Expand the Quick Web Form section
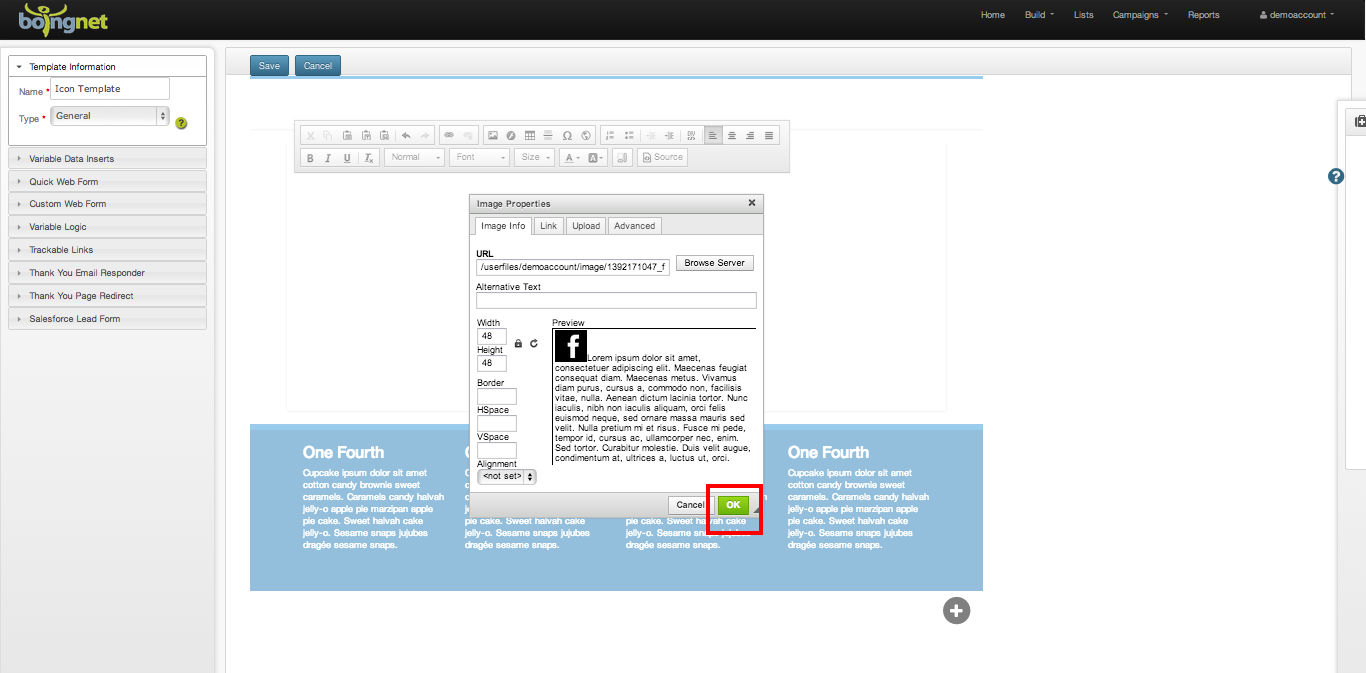Image resolution: width=1366 pixels, height=673 pixels. click(x=107, y=181)
